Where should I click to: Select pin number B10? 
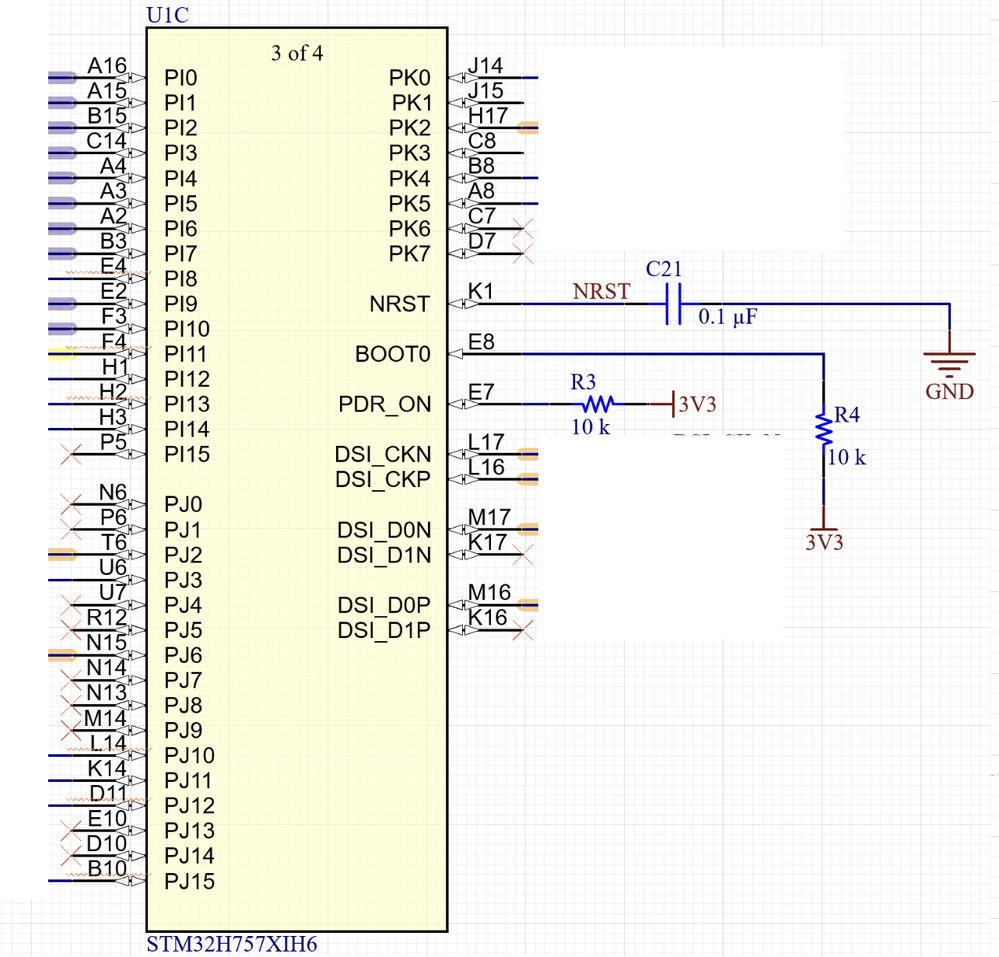[x=107, y=868]
